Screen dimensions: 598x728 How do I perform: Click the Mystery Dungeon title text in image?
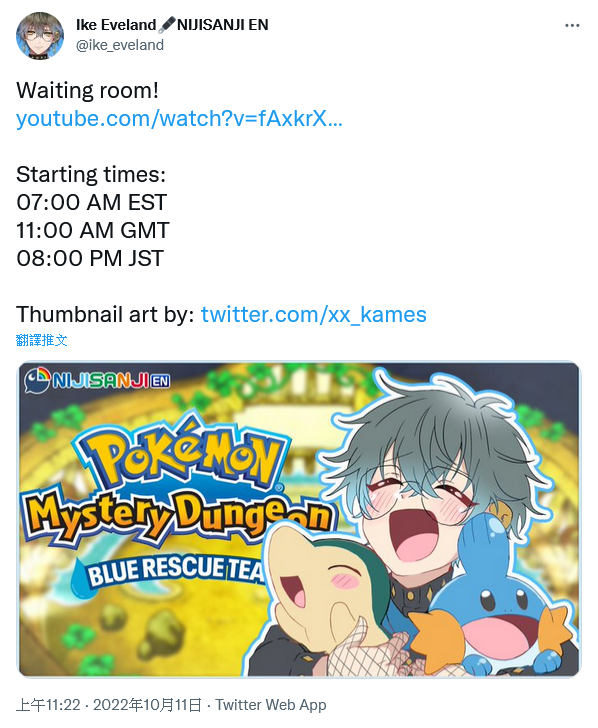point(179,514)
